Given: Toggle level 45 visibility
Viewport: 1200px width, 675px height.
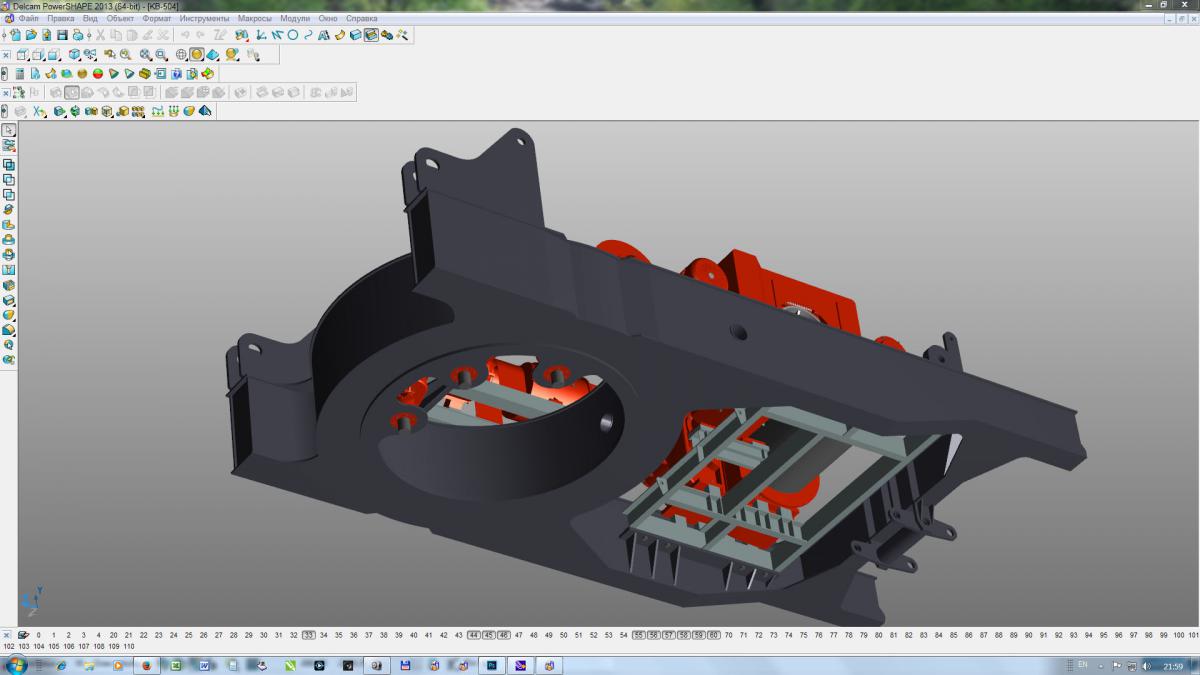Looking at the screenshot, I should point(489,635).
